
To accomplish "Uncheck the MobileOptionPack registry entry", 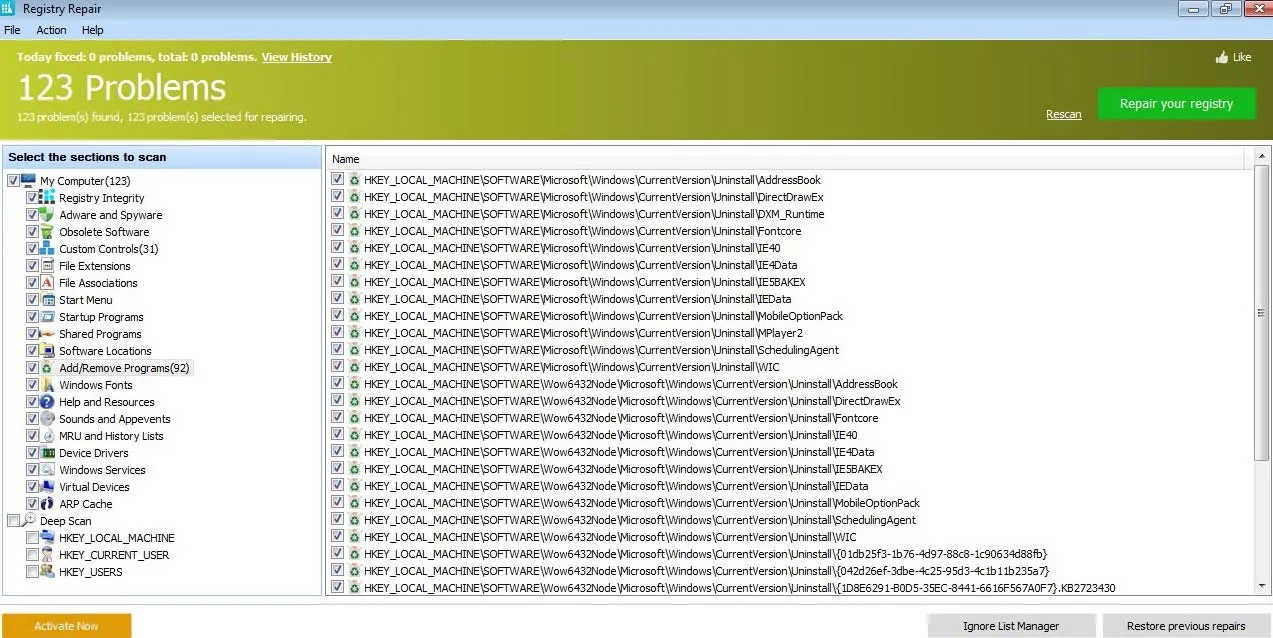I will coord(337,315).
